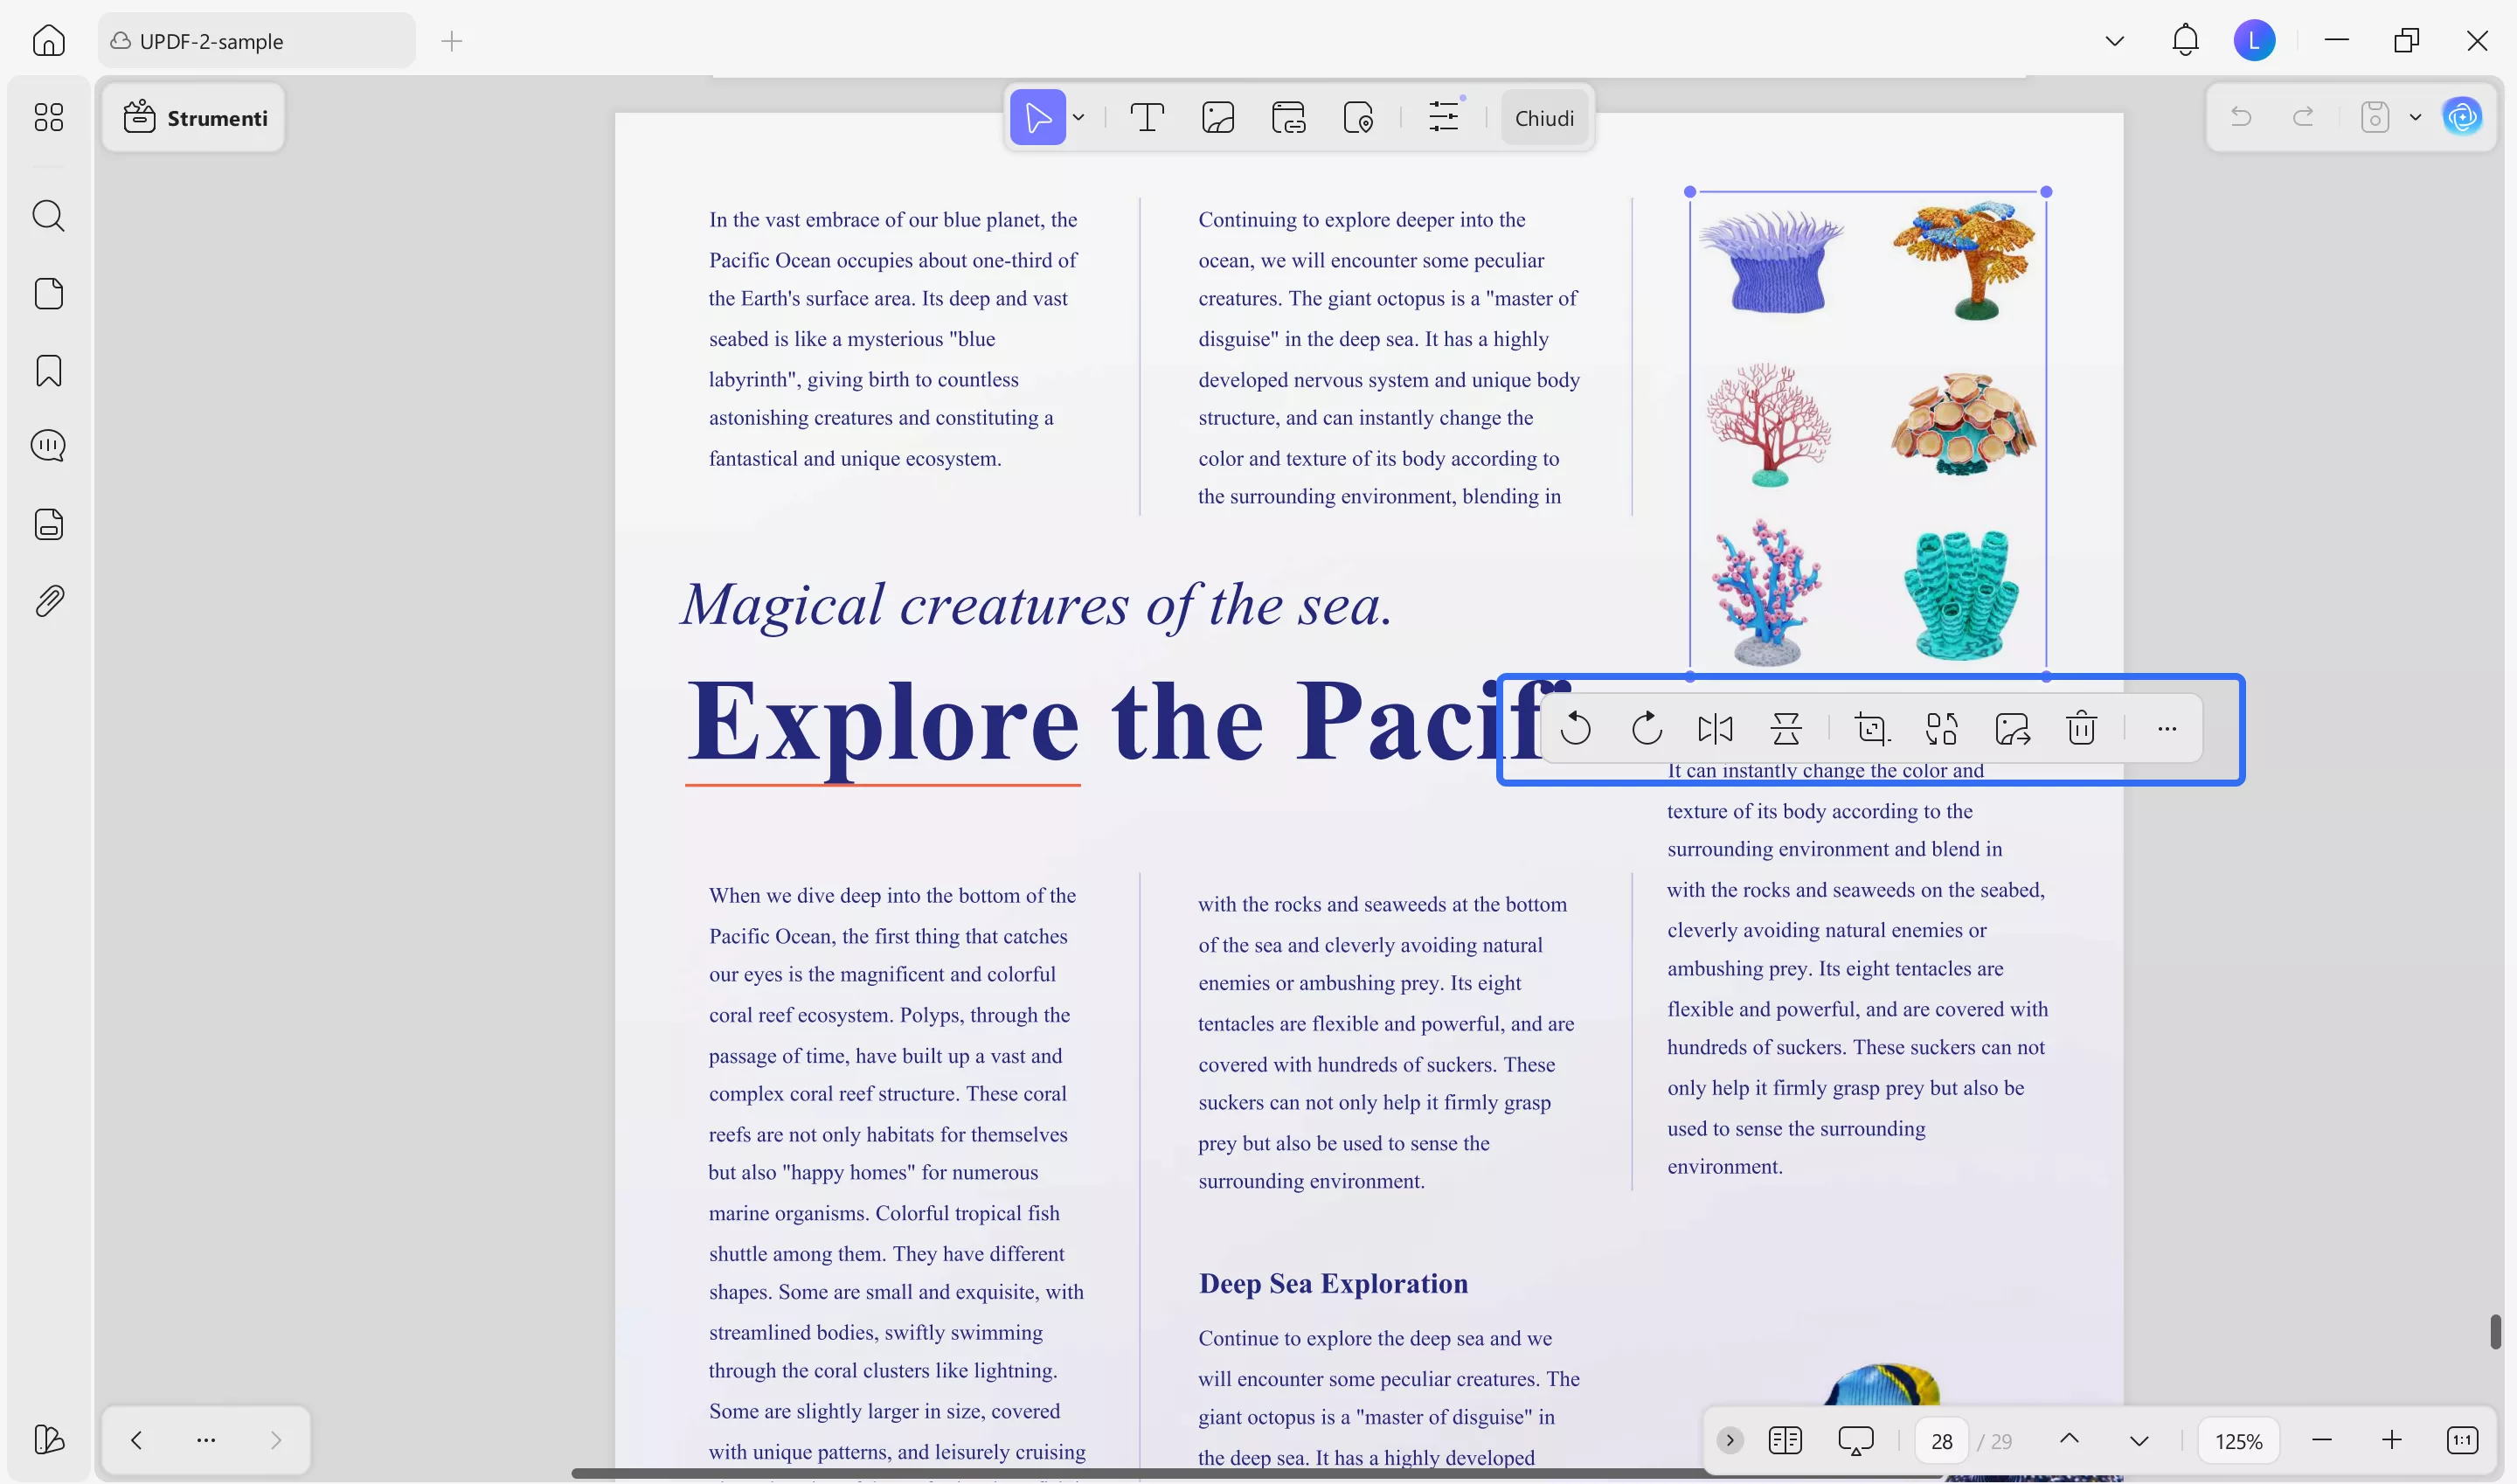Screen dimensions: 2517x1484
Task: Open more image options ellipsis menu
Action: coord(2166,728)
